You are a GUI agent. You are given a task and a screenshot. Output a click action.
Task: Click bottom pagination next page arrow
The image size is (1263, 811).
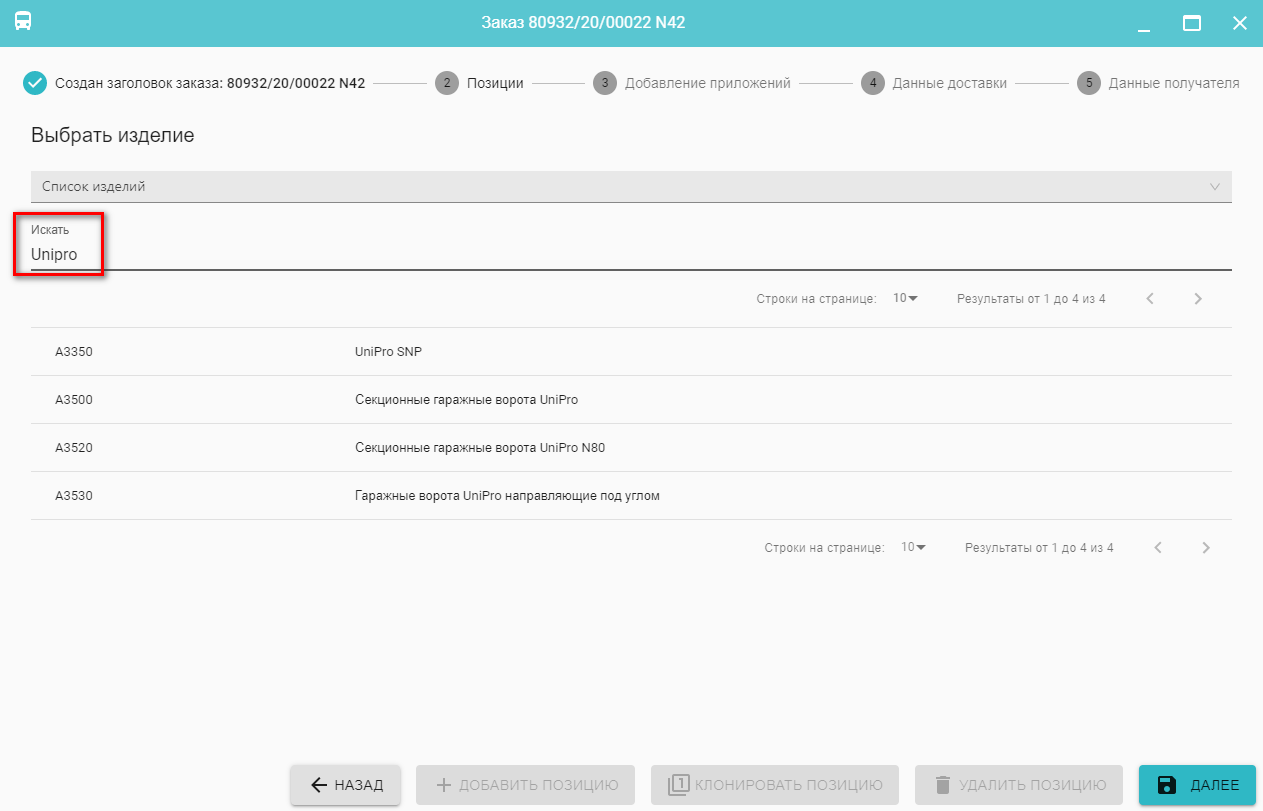[1206, 547]
